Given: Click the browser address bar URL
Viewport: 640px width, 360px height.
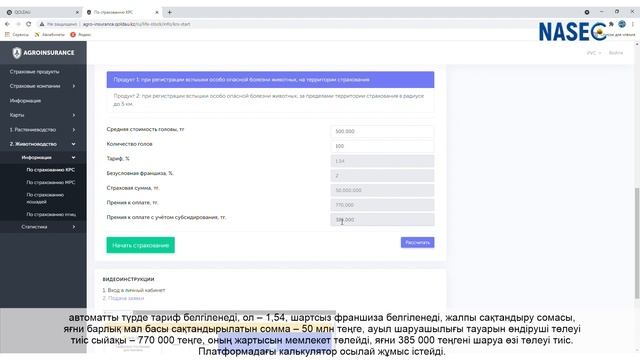Looking at the screenshot, I should click(x=136, y=24).
